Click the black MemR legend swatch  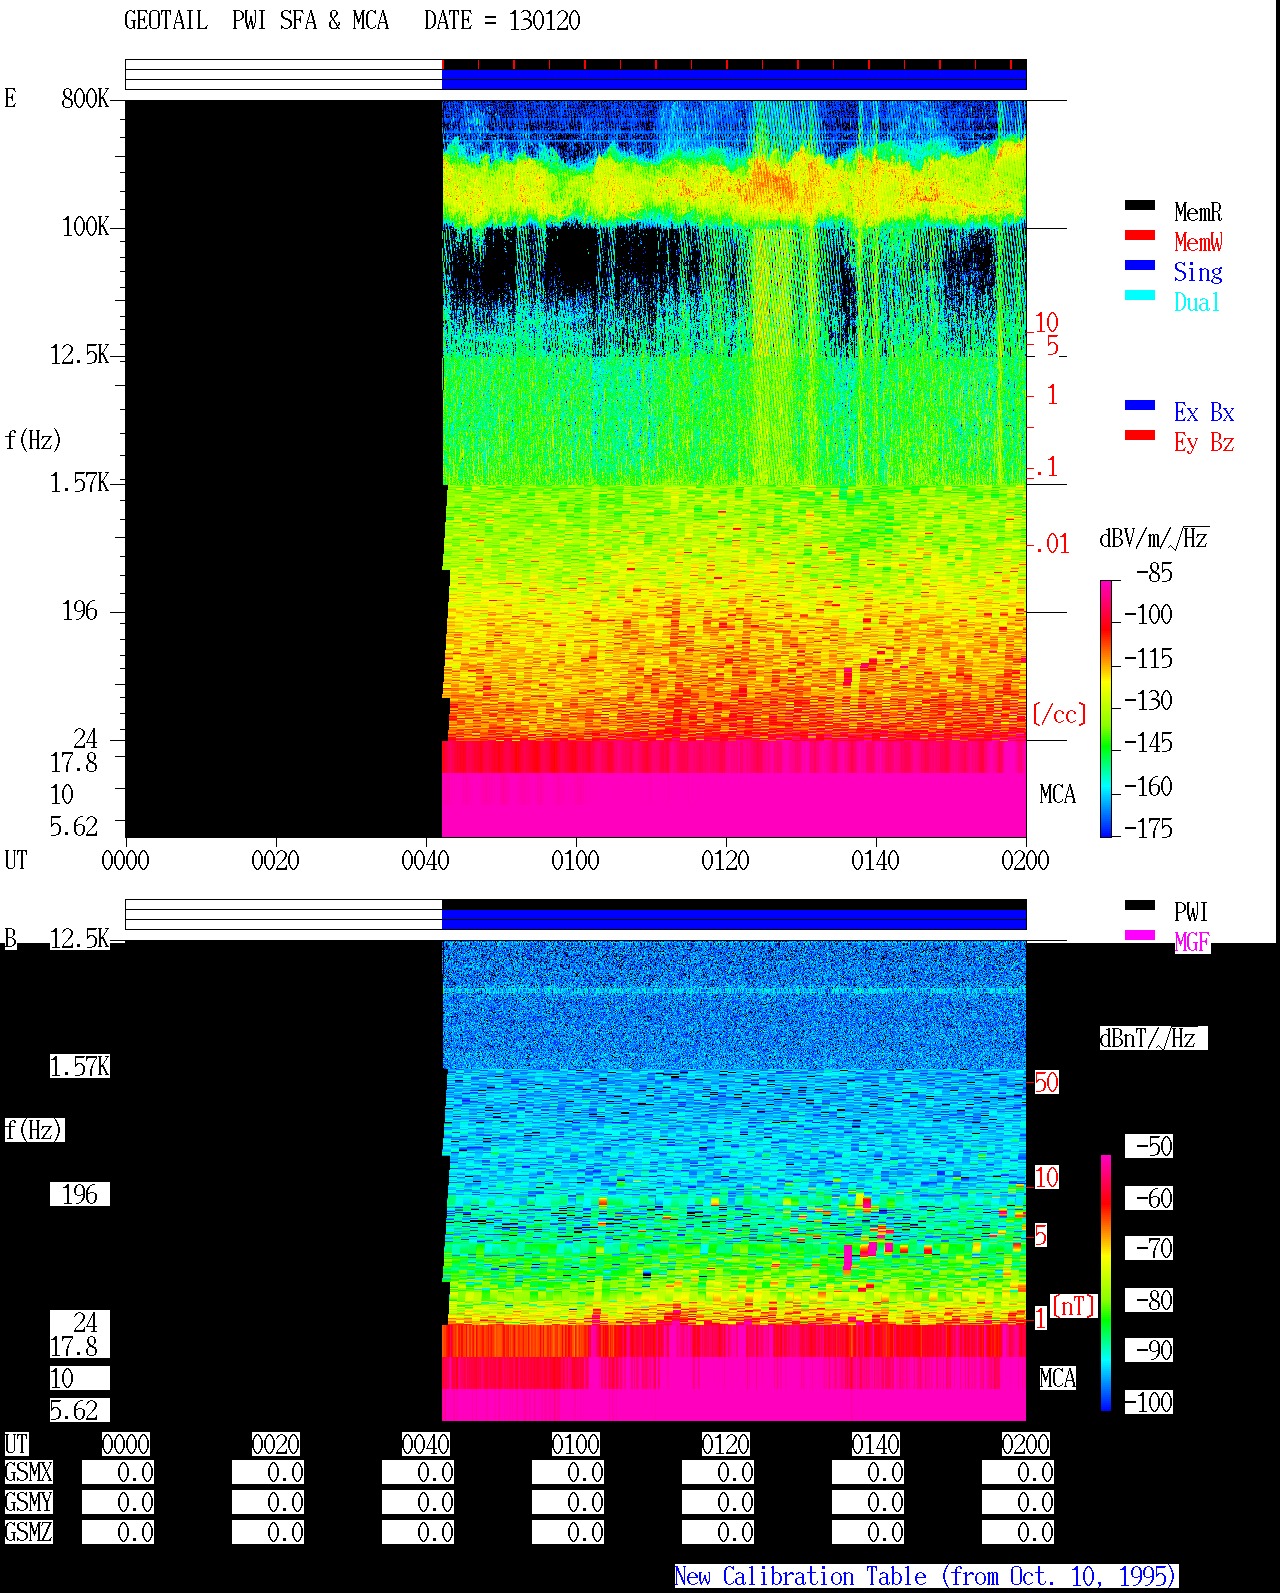[1140, 205]
